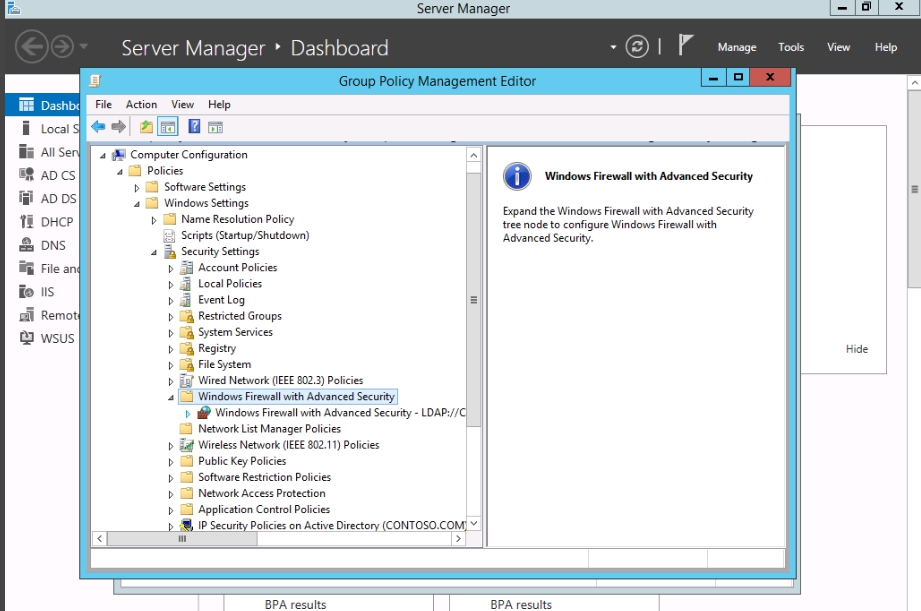Open Server Manager View menu
This screenshot has width=921, height=611.
pos(839,47)
